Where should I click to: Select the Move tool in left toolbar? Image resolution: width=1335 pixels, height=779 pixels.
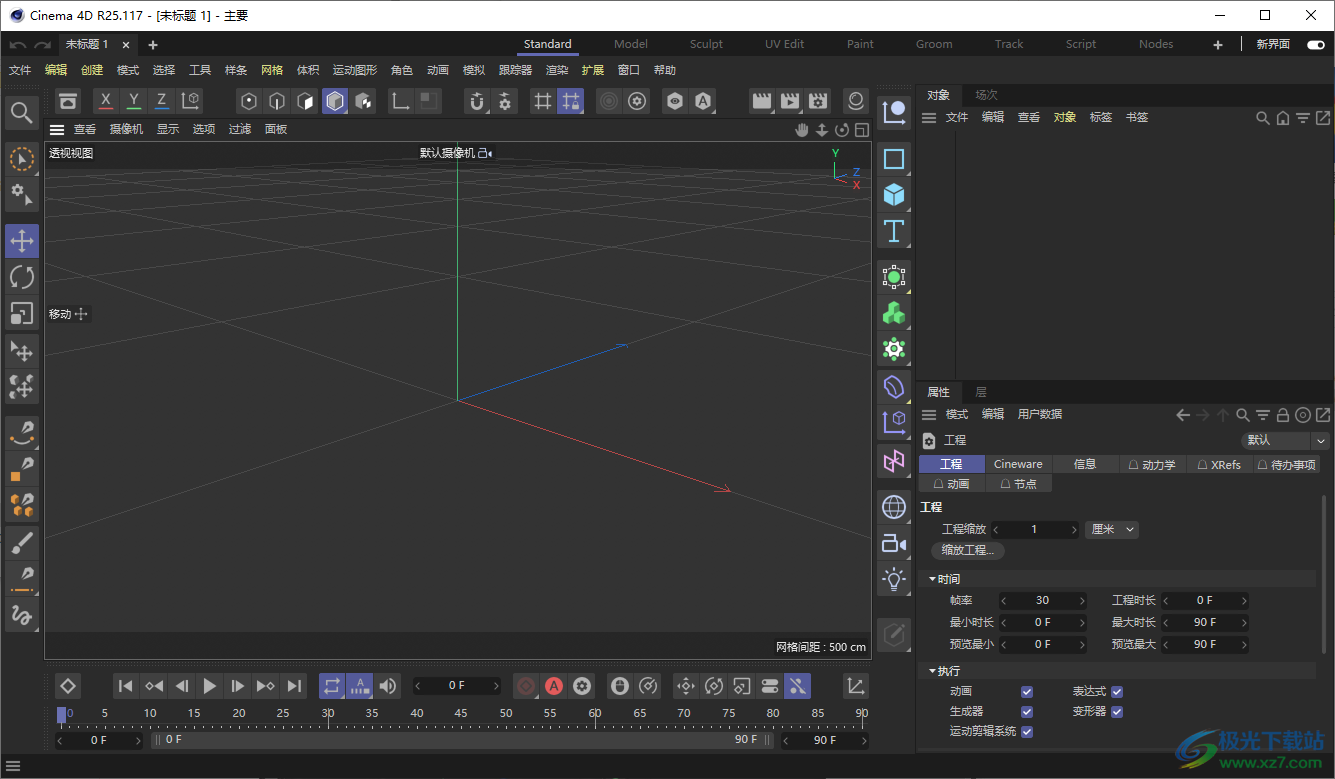click(22, 240)
